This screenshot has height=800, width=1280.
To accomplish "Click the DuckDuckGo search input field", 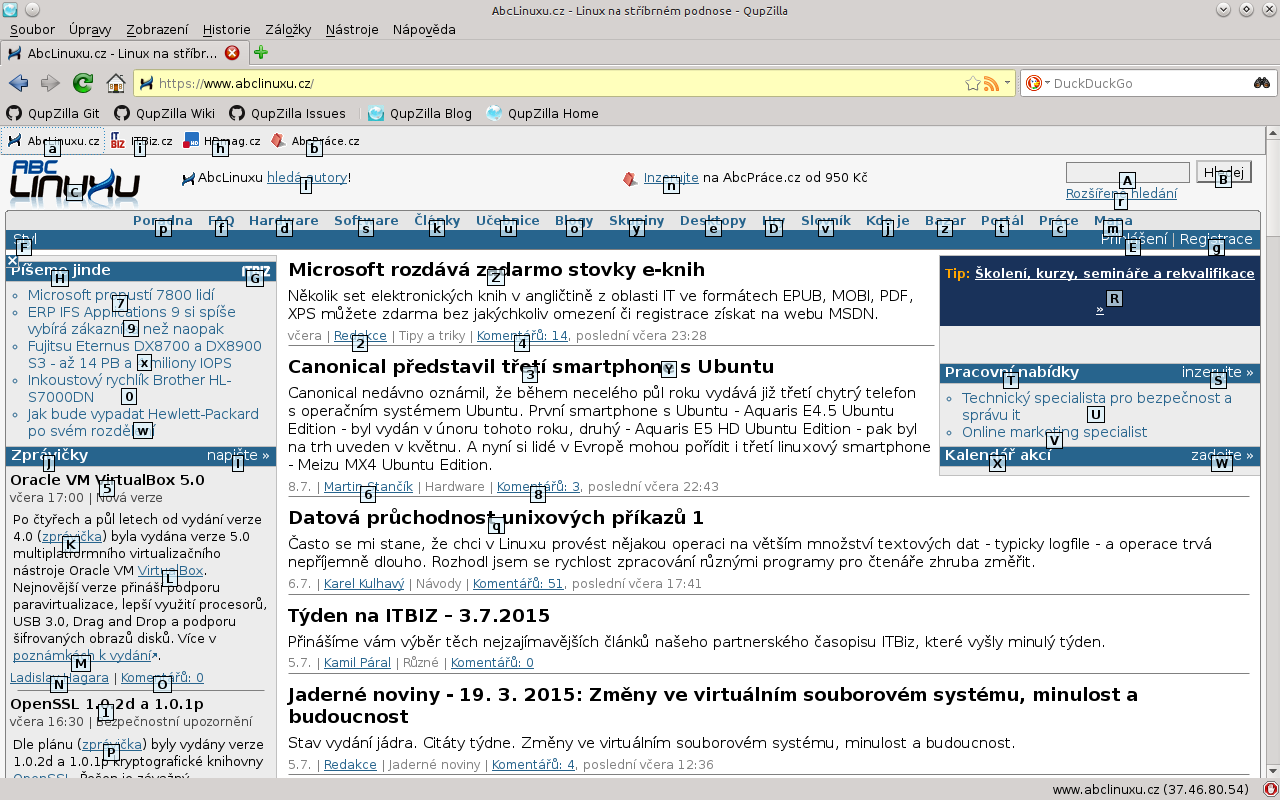I will [1150, 83].
